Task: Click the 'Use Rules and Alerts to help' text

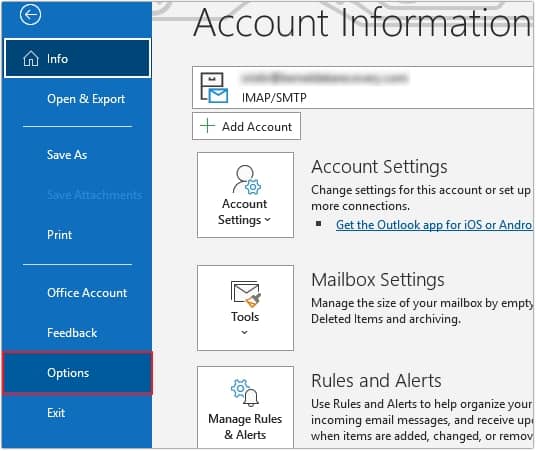Action: pyautogui.click(x=422, y=420)
